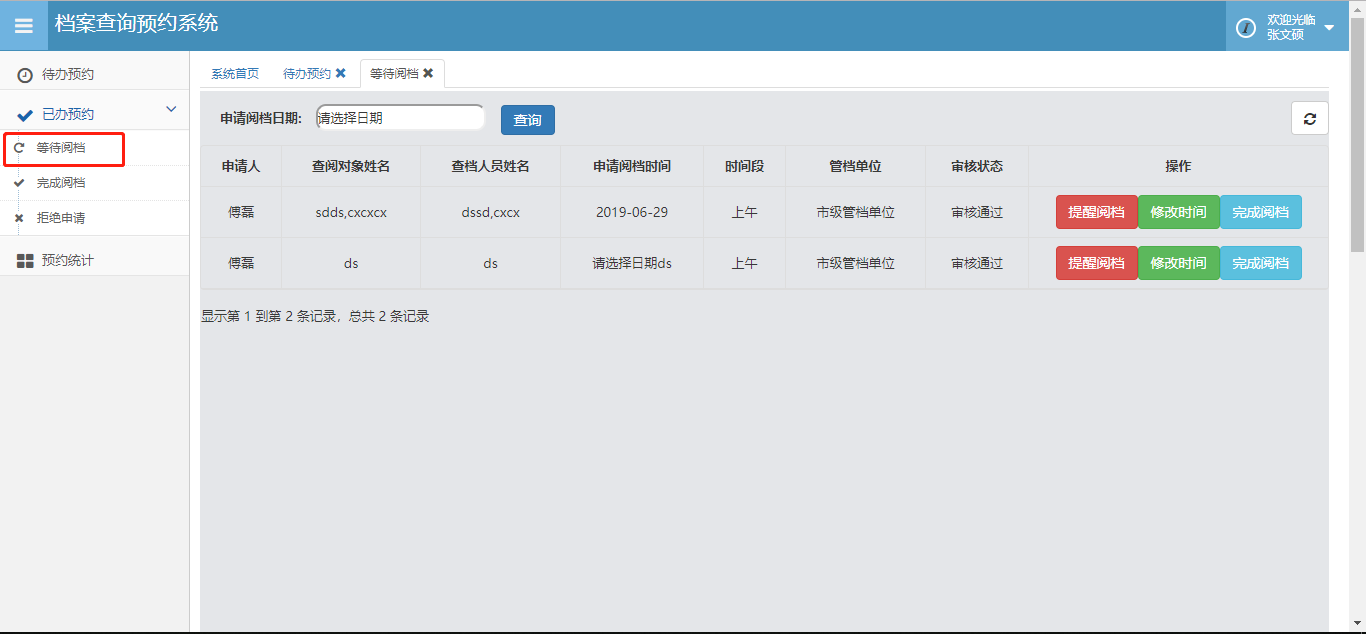Open 待办预约 in the sidebar
Screen dimensions: 1366x634
[68, 75]
